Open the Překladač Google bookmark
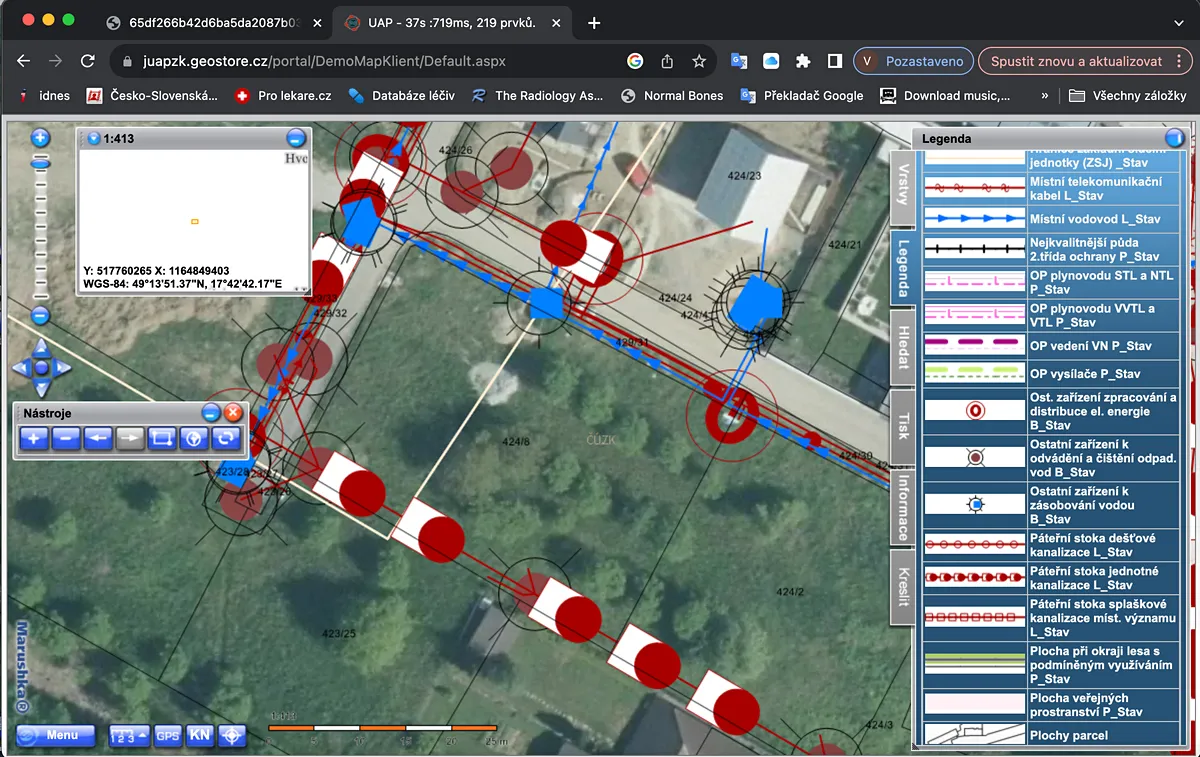Image resolution: width=1200 pixels, height=757 pixels. [x=802, y=96]
